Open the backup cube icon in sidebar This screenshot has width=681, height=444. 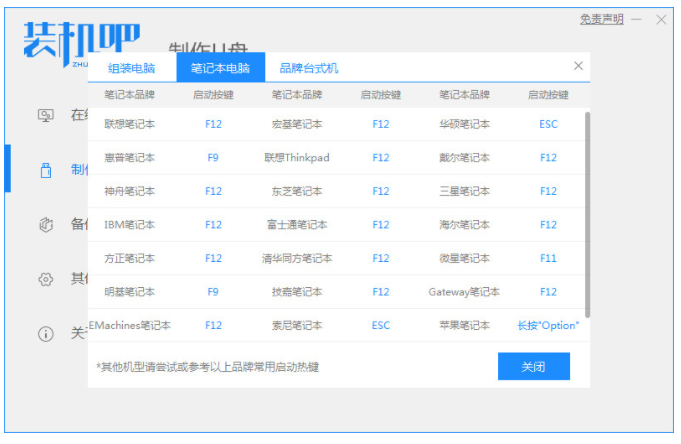(45, 224)
